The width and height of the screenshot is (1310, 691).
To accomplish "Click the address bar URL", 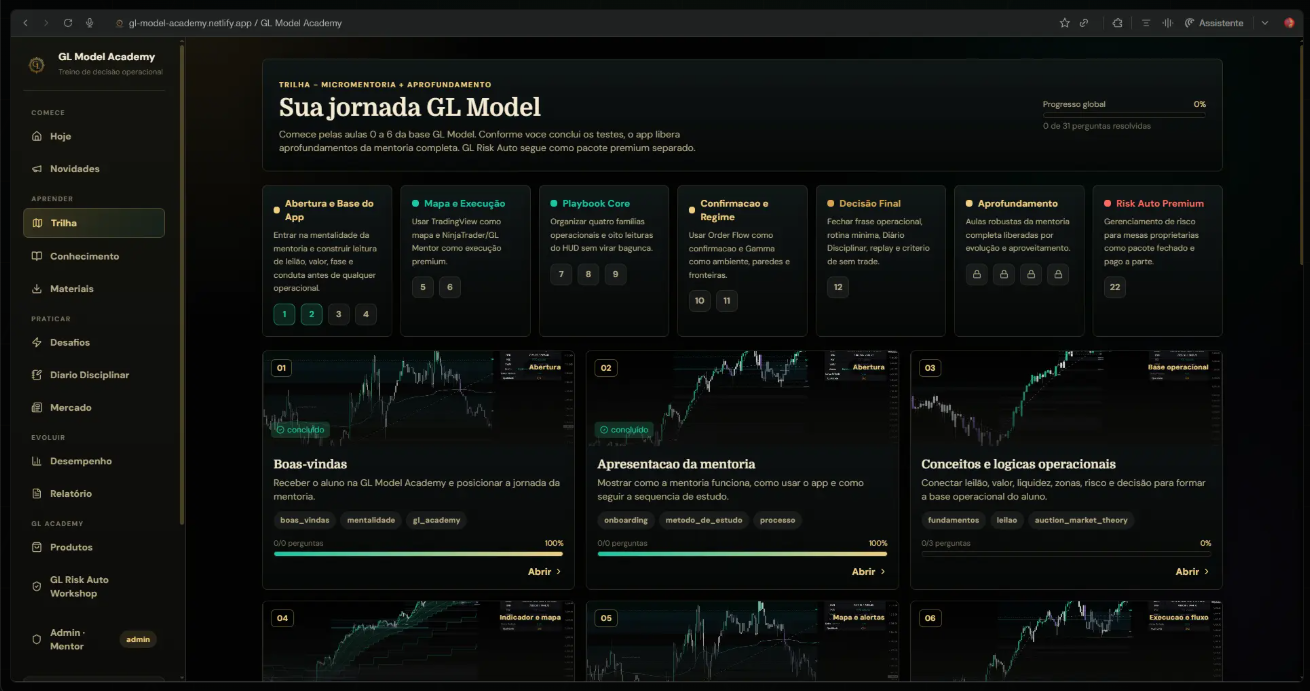I will coord(235,22).
